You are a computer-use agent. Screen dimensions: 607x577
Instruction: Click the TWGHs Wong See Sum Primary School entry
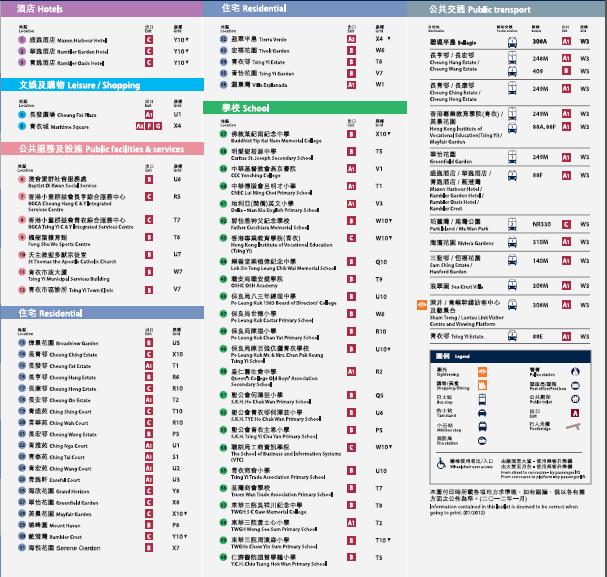click(x=274, y=526)
